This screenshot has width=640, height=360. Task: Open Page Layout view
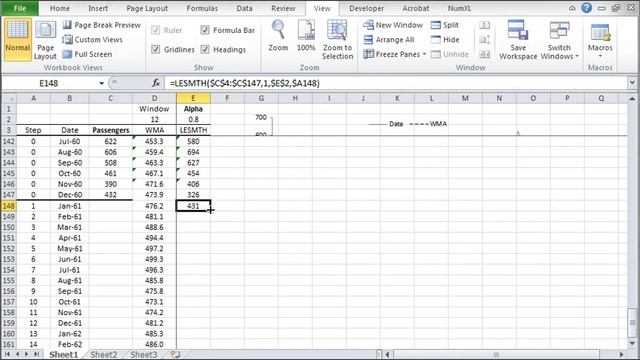45,40
